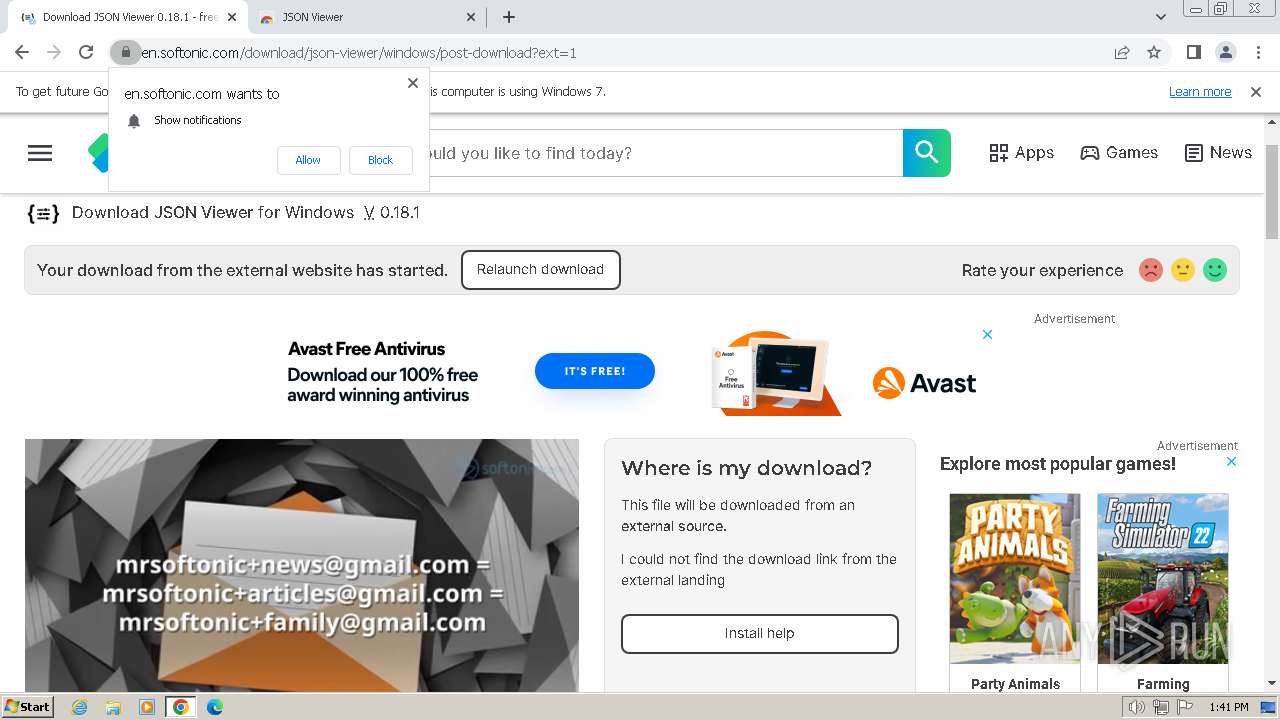
Task: Open a new browser tab
Action: point(509,17)
